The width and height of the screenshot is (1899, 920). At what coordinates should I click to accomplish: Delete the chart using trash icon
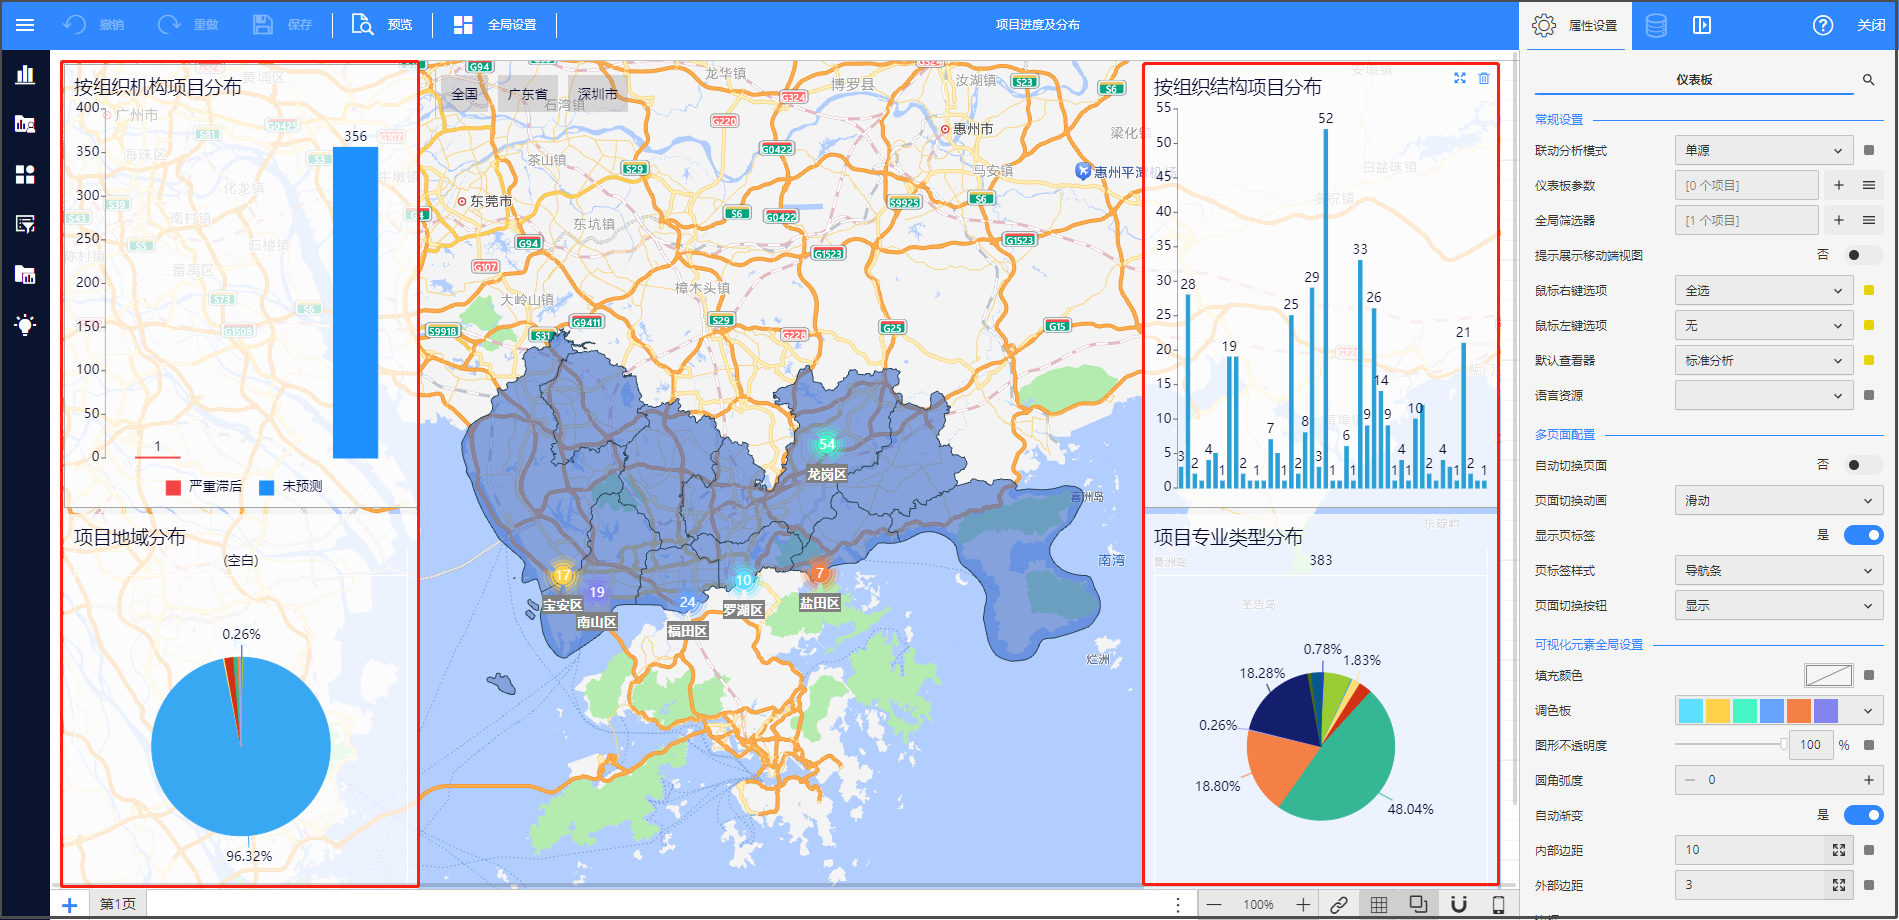(x=1484, y=78)
